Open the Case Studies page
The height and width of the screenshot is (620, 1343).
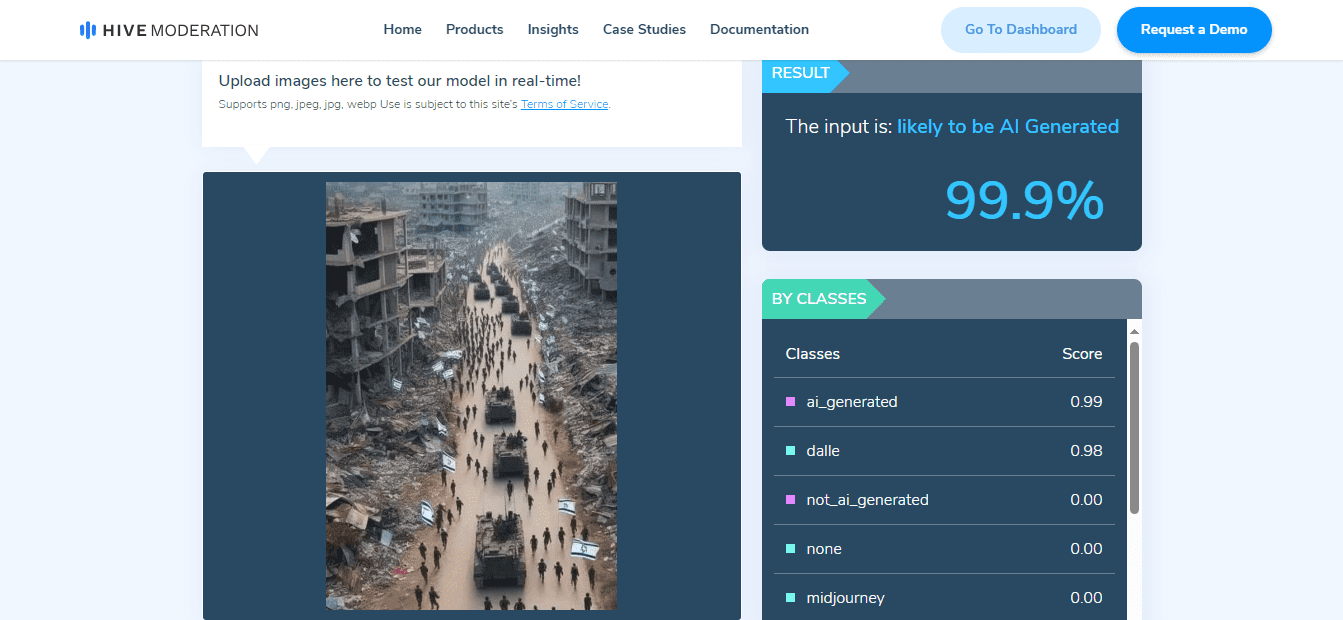pos(644,30)
